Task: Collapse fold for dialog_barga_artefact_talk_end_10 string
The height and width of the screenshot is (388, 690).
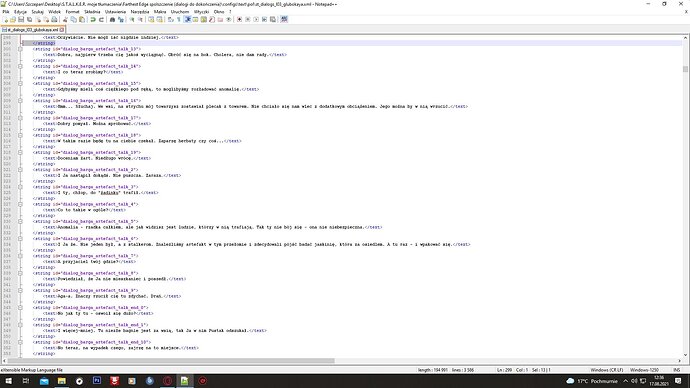Action: point(20,342)
